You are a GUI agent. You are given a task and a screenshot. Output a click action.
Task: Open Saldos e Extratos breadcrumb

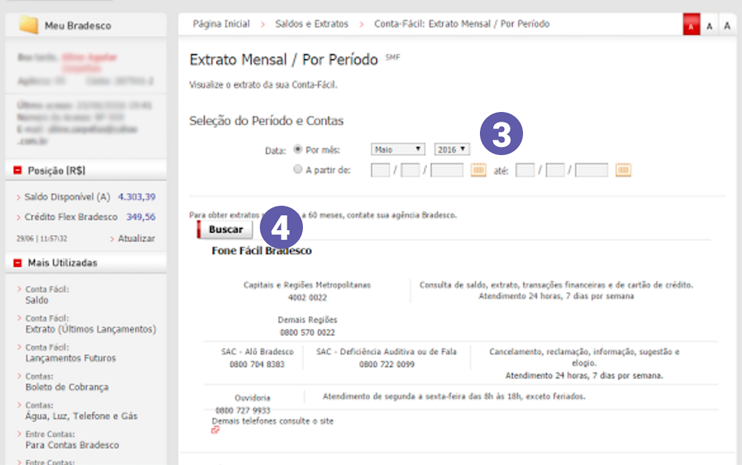312,24
